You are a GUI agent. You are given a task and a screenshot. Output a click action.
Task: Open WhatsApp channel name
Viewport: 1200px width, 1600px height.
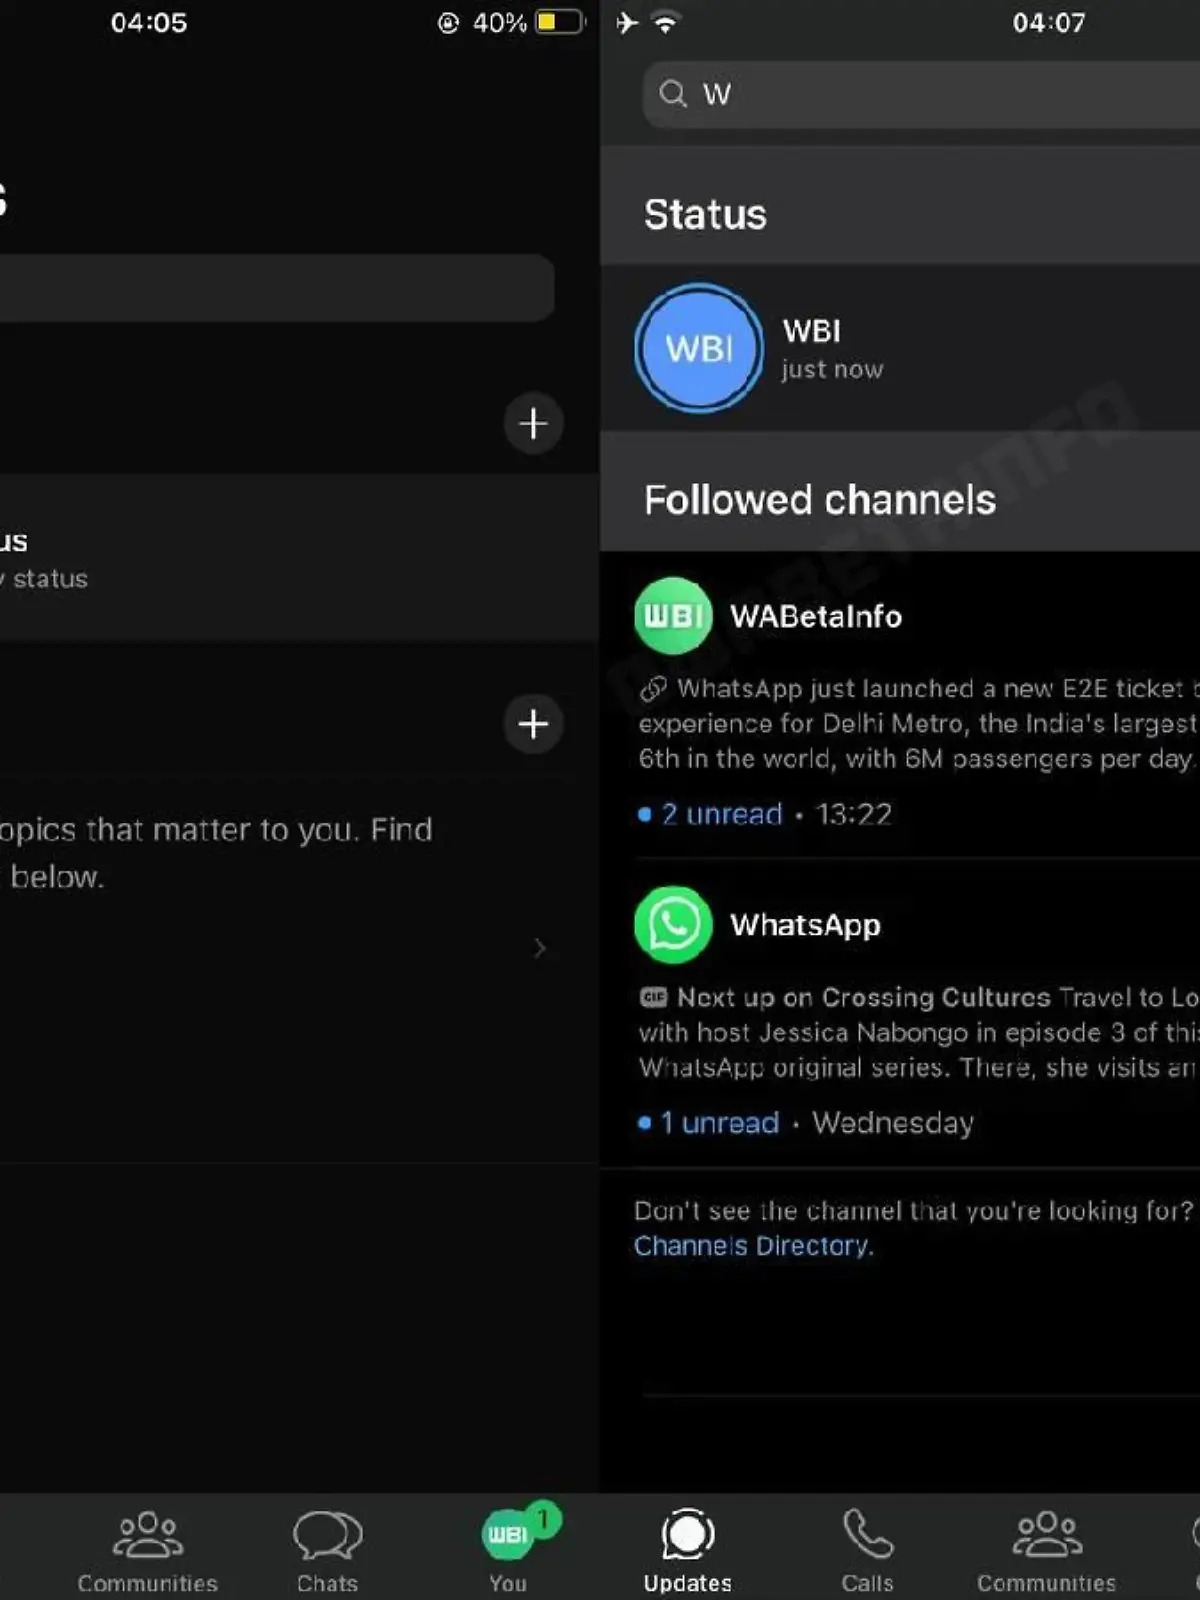[x=805, y=925]
